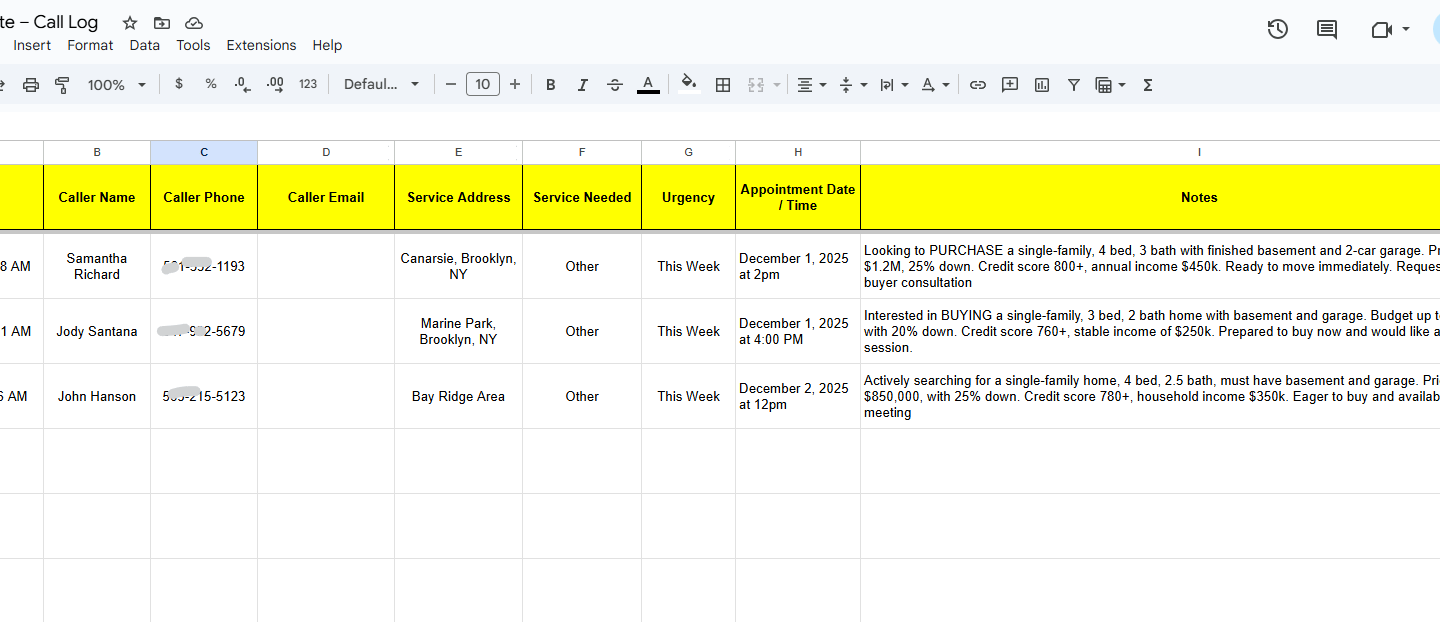This screenshot has height=622, width=1440.
Task: Select December 1, 2025 at 2pm cell
Action: pyautogui.click(x=798, y=266)
